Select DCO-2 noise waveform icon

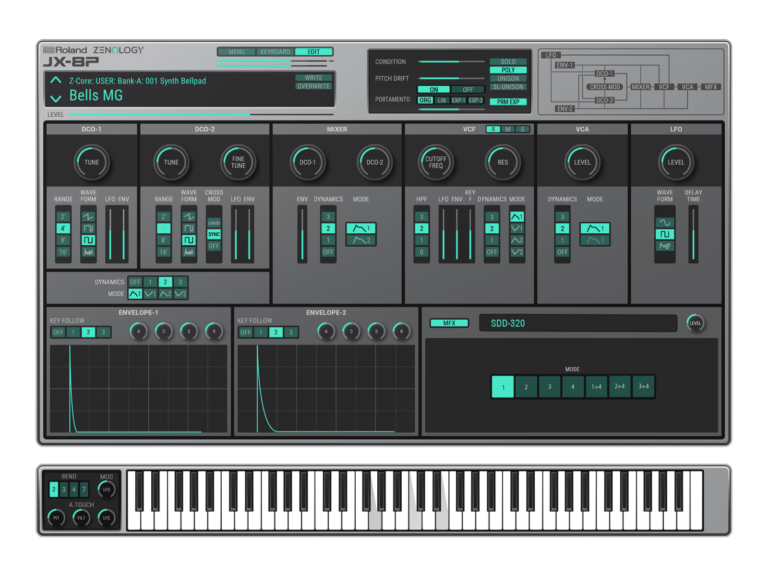[189, 252]
